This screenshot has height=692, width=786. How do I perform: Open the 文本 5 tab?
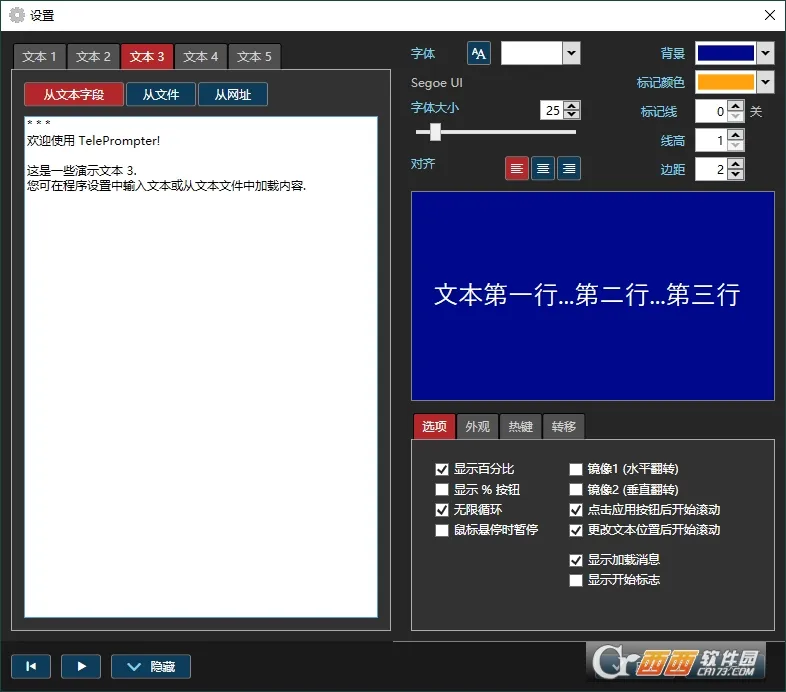(254, 57)
